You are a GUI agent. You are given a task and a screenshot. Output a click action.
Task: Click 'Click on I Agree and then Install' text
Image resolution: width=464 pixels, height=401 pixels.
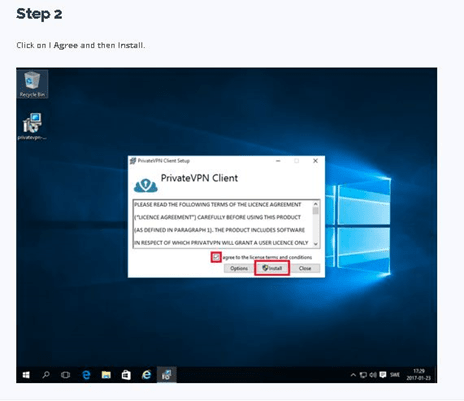click(x=81, y=45)
